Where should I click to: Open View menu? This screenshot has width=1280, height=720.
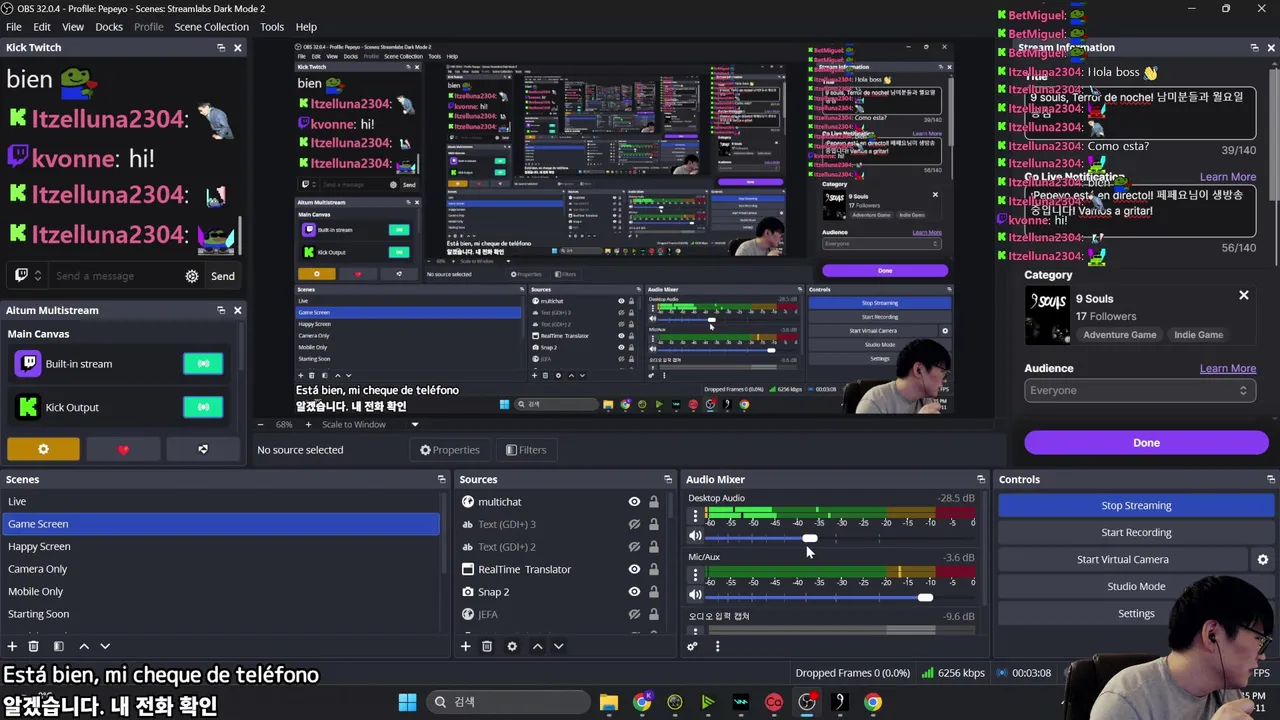[x=73, y=27]
